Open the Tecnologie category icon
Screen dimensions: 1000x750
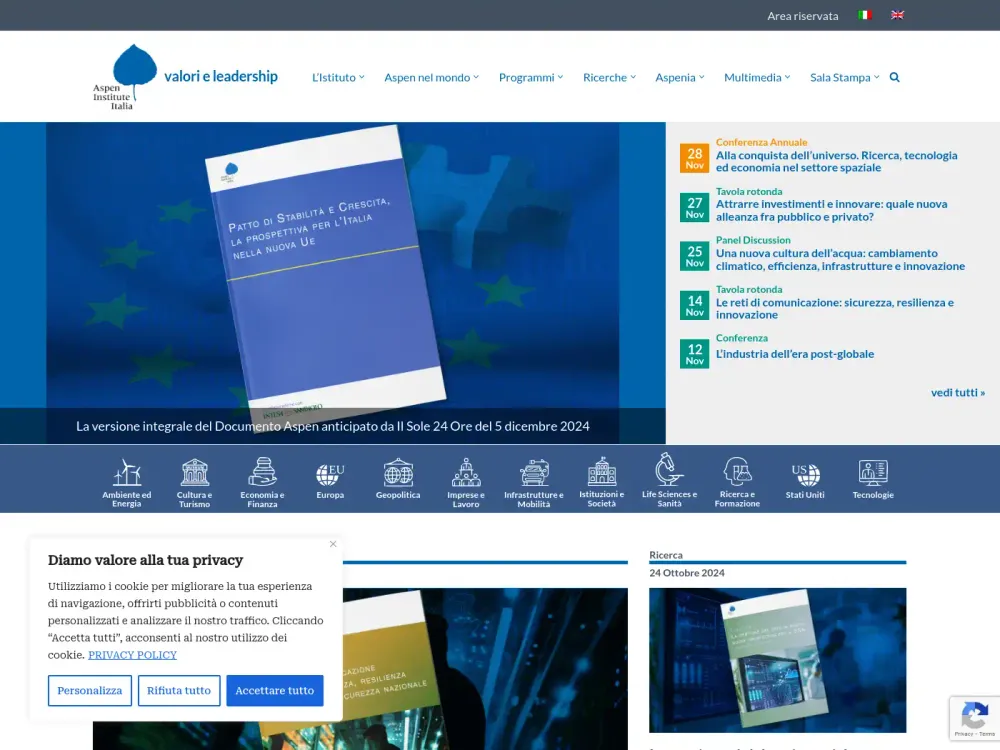click(x=872, y=472)
